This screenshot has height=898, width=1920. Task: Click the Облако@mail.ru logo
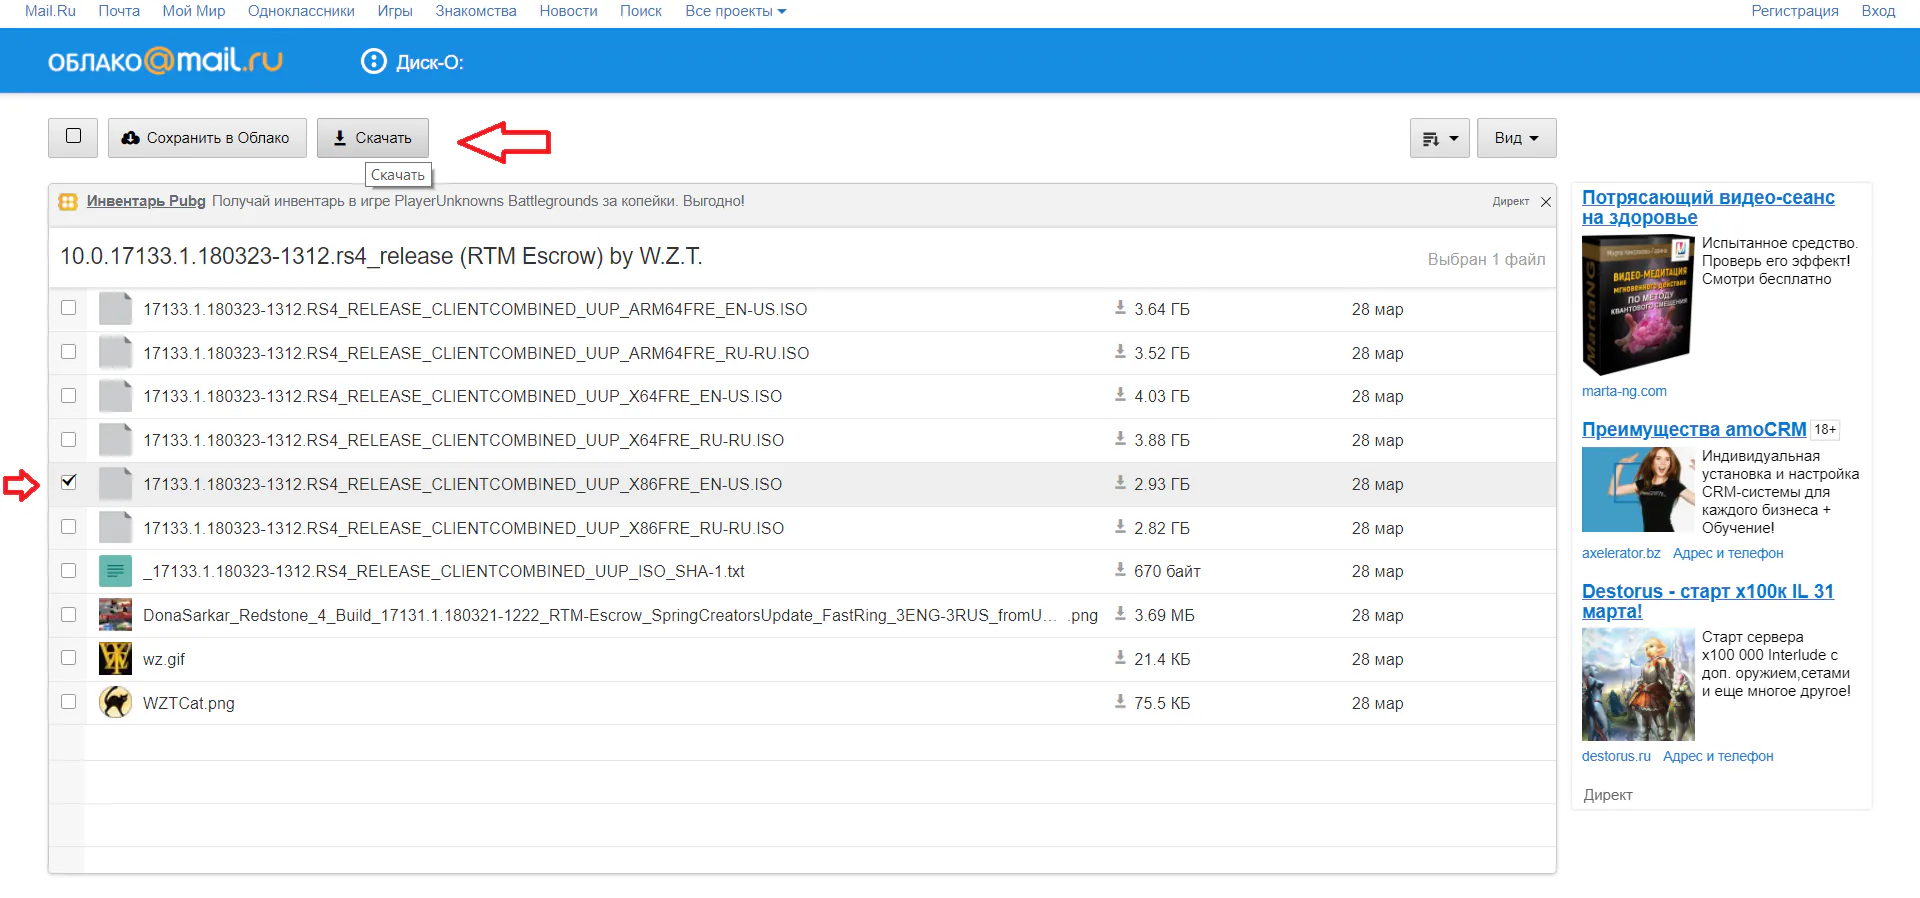(165, 61)
